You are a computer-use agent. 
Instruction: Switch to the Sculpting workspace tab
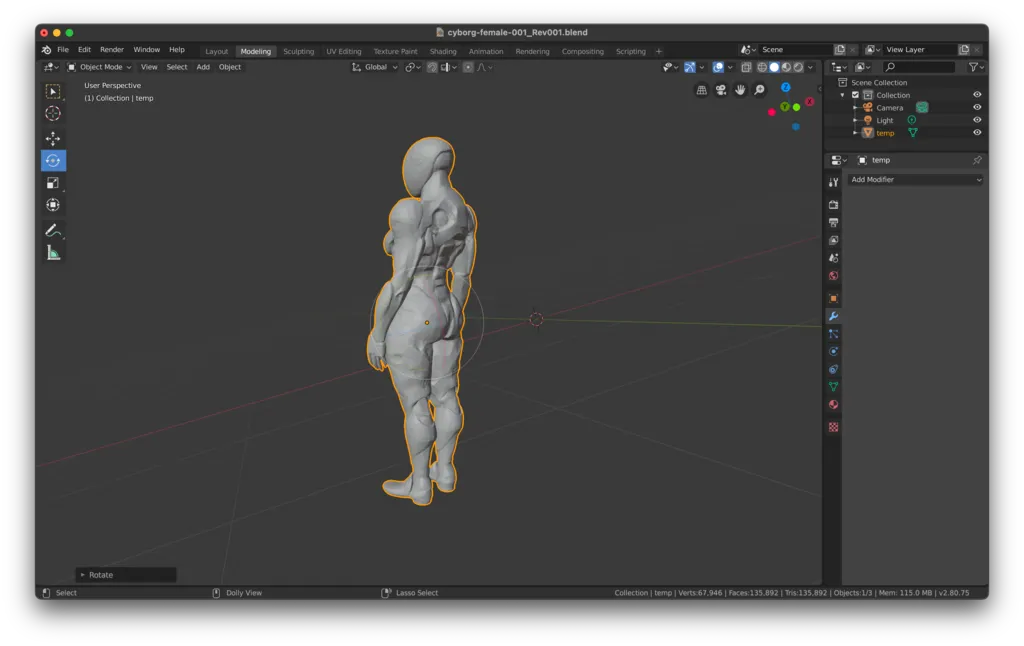(298, 52)
